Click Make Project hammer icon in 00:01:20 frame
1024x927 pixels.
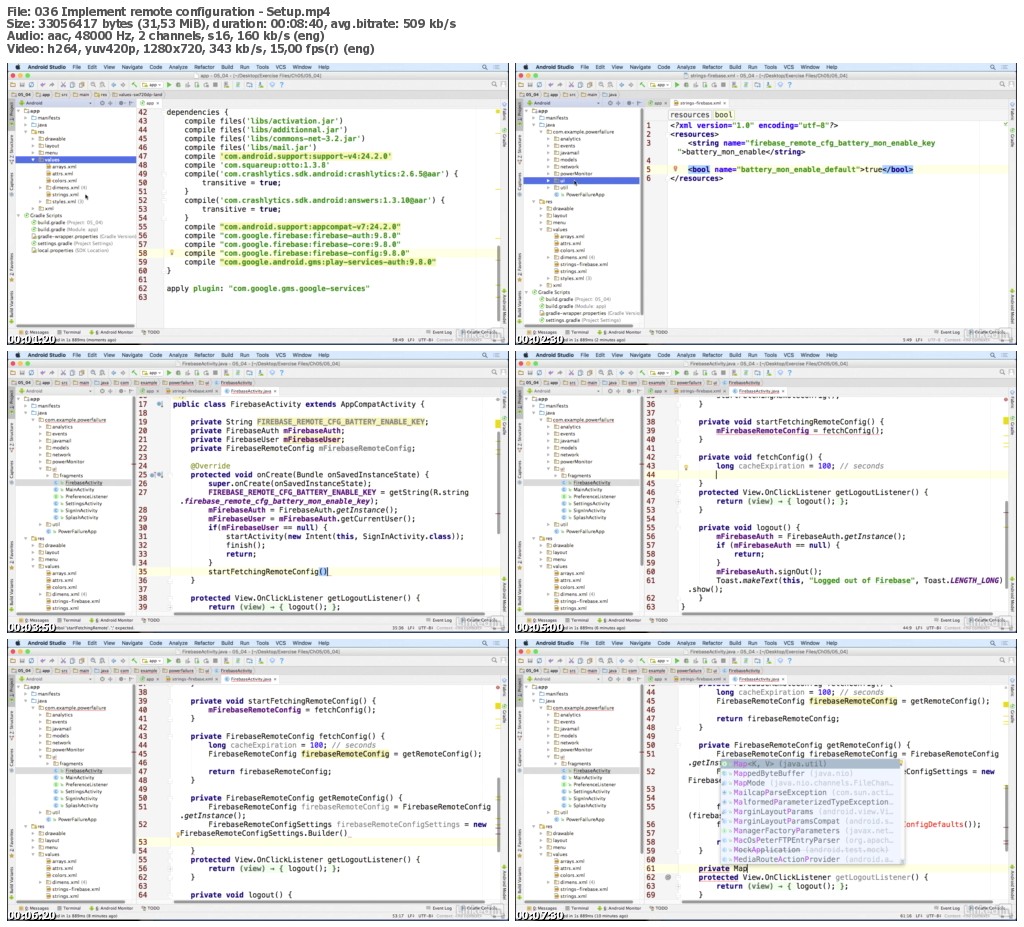[134, 84]
